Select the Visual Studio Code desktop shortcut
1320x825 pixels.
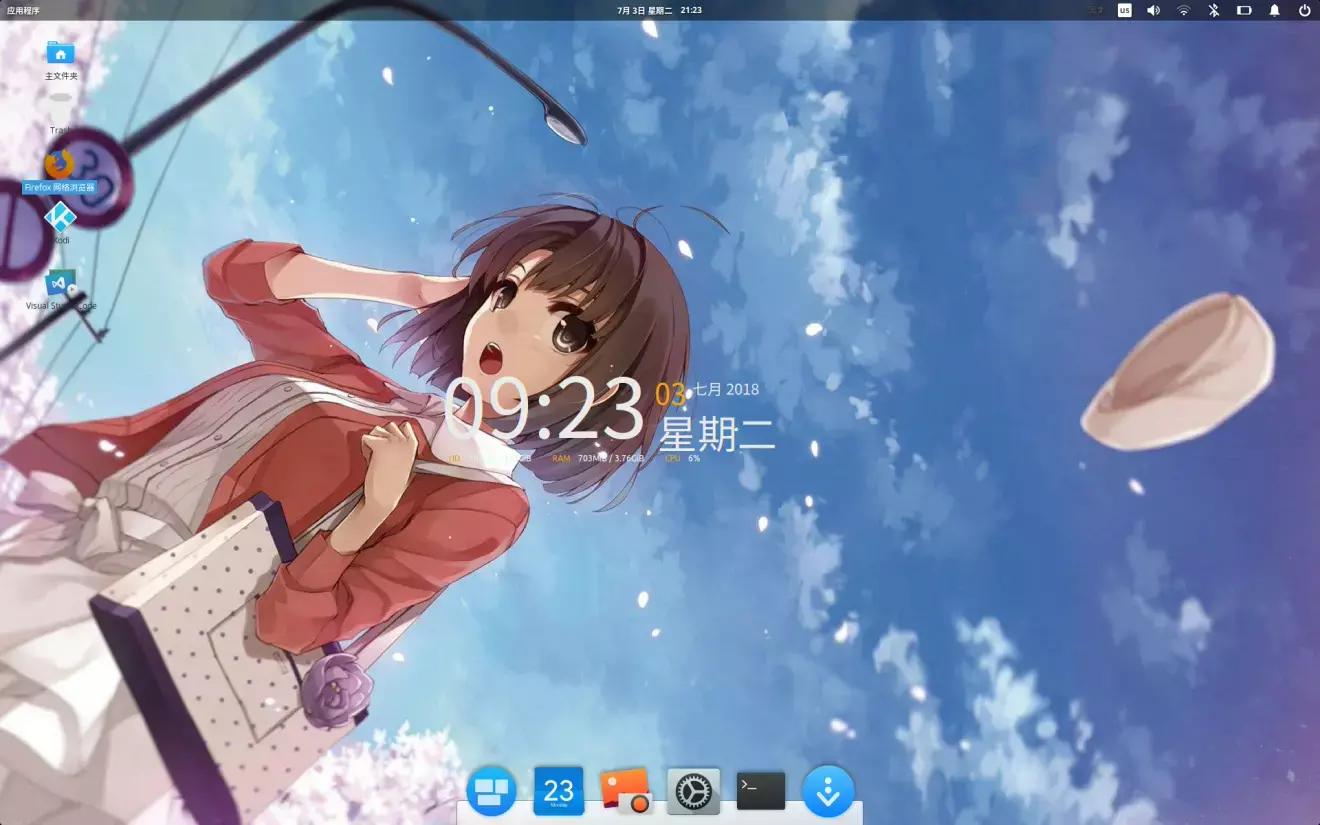(60, 284)
